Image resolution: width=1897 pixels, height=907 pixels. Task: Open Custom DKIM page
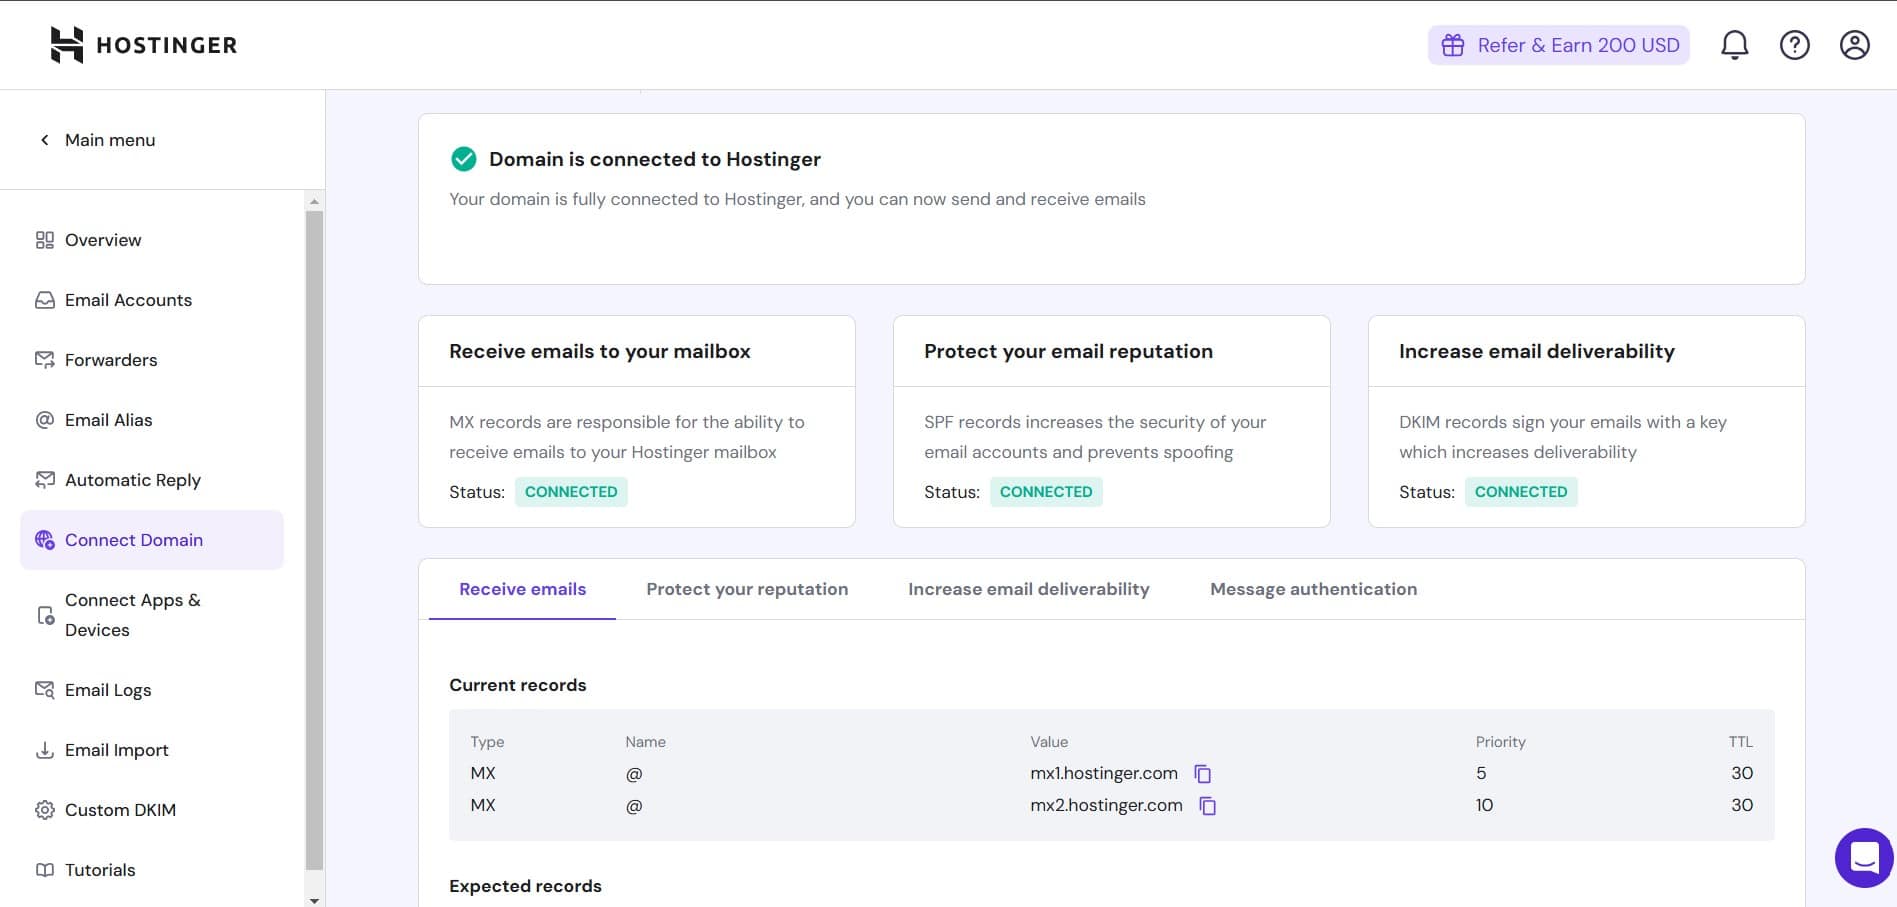click(152, 810)
